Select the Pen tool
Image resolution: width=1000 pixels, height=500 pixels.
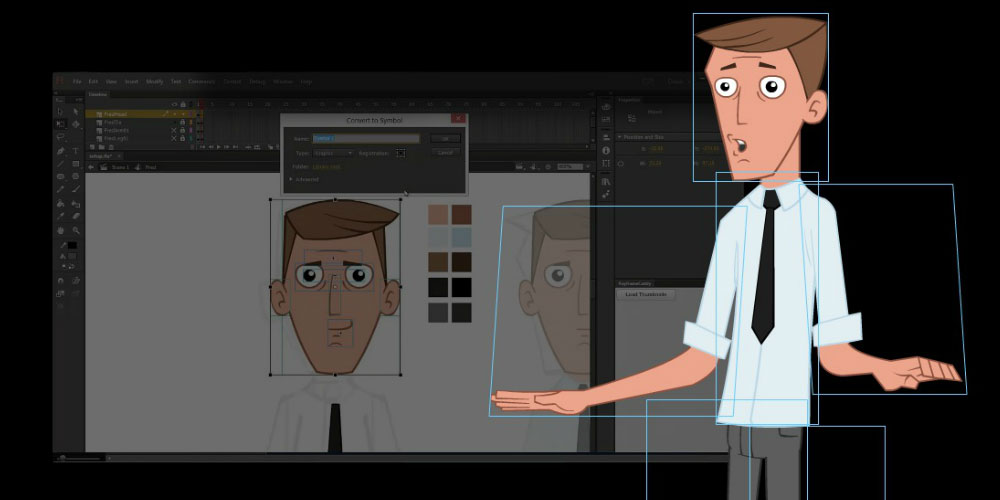pyautogui.click(x=61, y=151)
